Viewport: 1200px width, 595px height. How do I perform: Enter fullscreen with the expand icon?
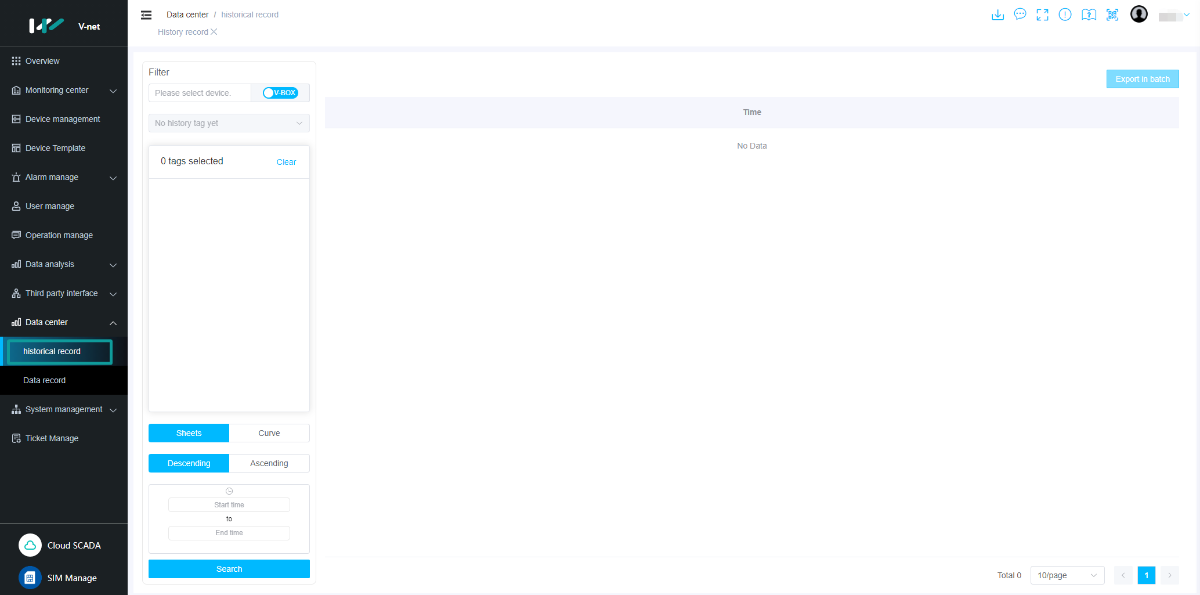pyautogui.click(x=1042, y=15)
